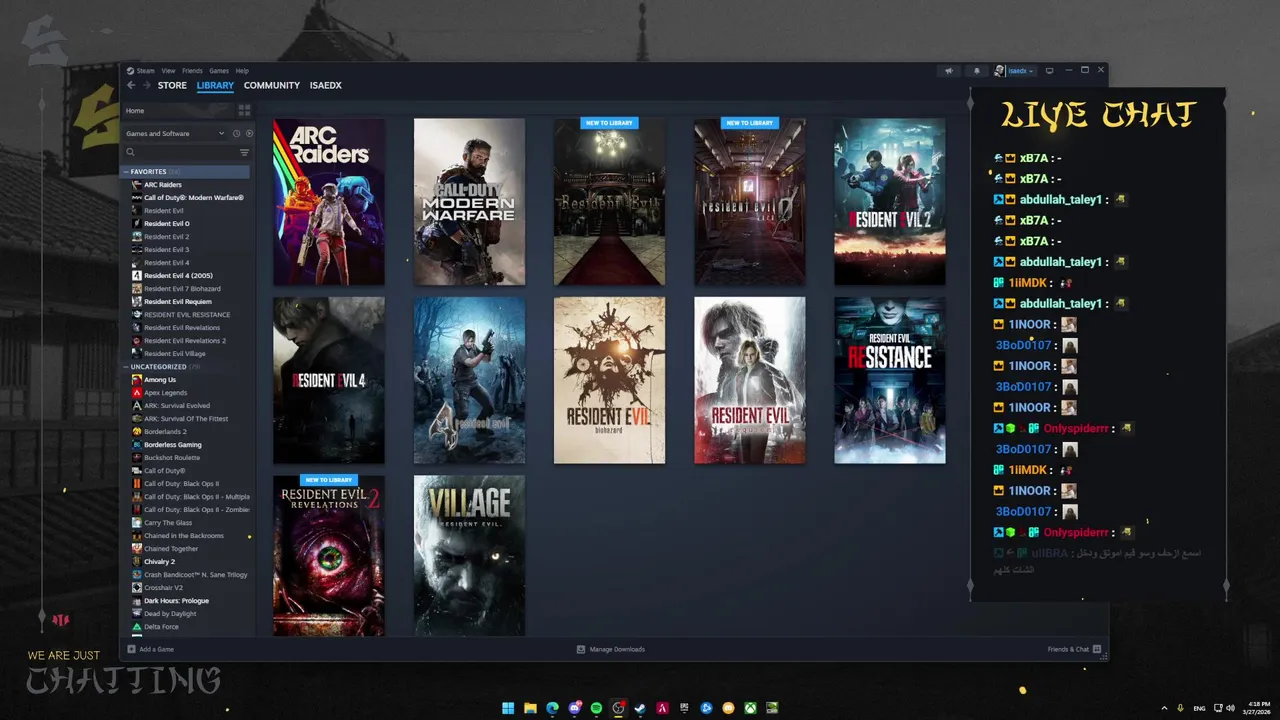
Task: Click Among Us icon in sidebar
Action: click(x=136, y=380)
